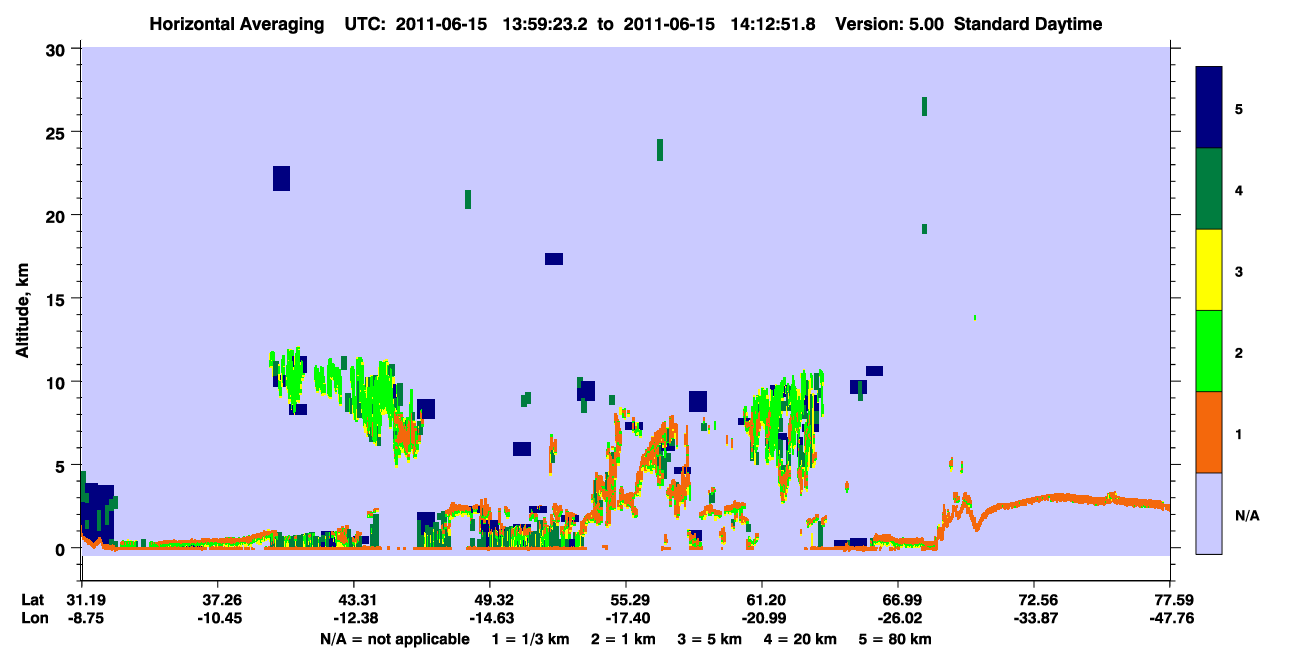Click the 'Lat' row label
The image size is (1300, 667).
[x=33, y=600]
